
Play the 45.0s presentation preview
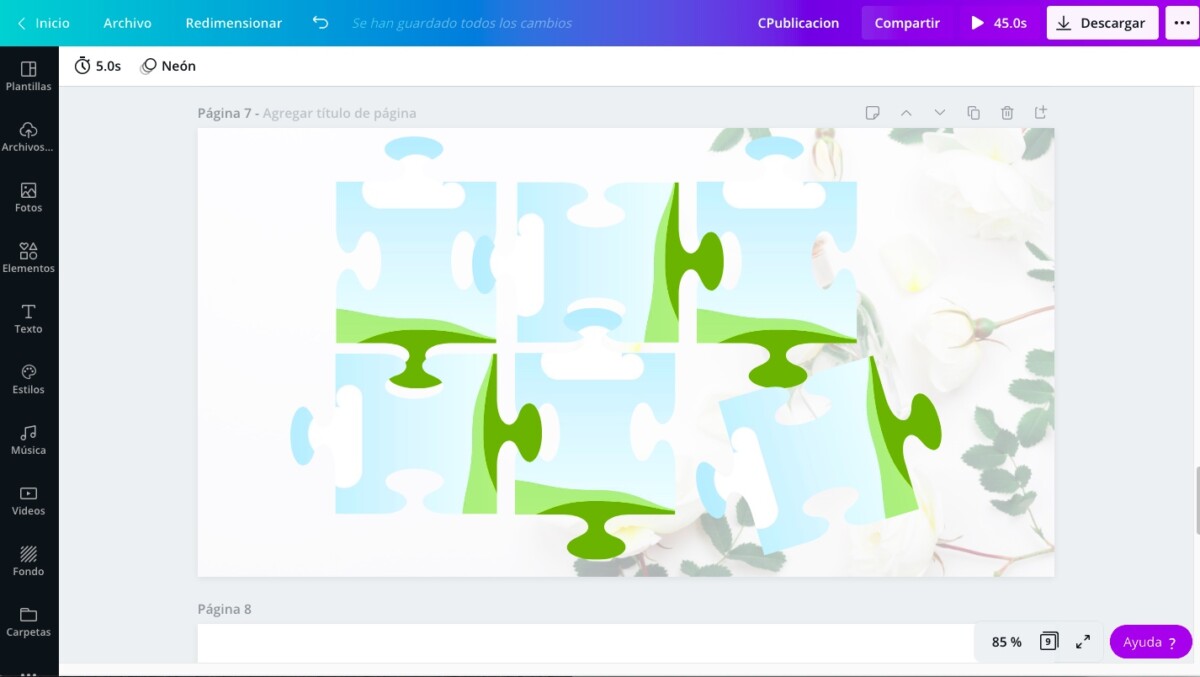point(998,23)
